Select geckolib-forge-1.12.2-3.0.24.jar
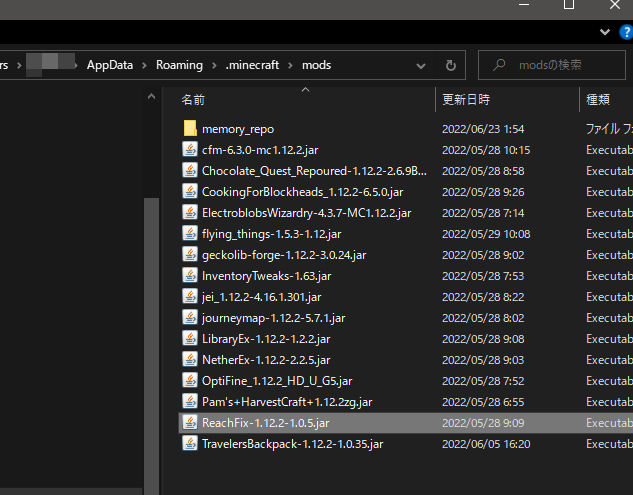This screenshot has height=495, width=633. click(284, 255)
